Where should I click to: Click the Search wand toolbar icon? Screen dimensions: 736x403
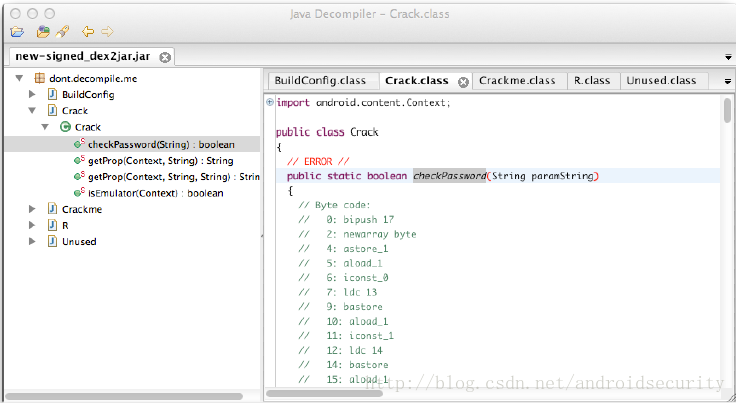(63, 32)
